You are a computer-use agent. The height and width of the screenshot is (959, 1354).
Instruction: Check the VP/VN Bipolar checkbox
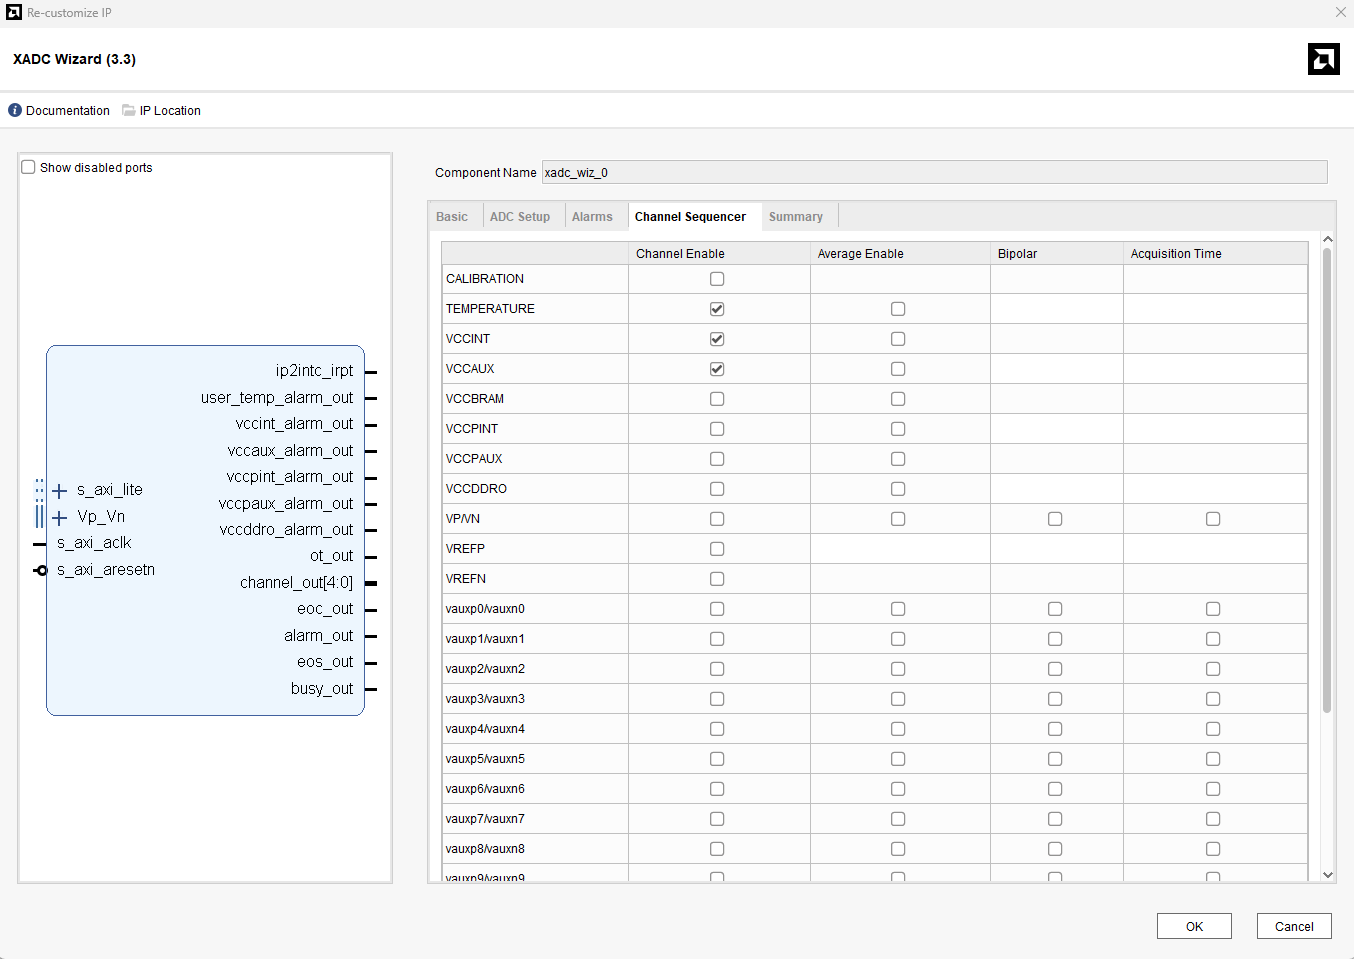pos(1055,519)
